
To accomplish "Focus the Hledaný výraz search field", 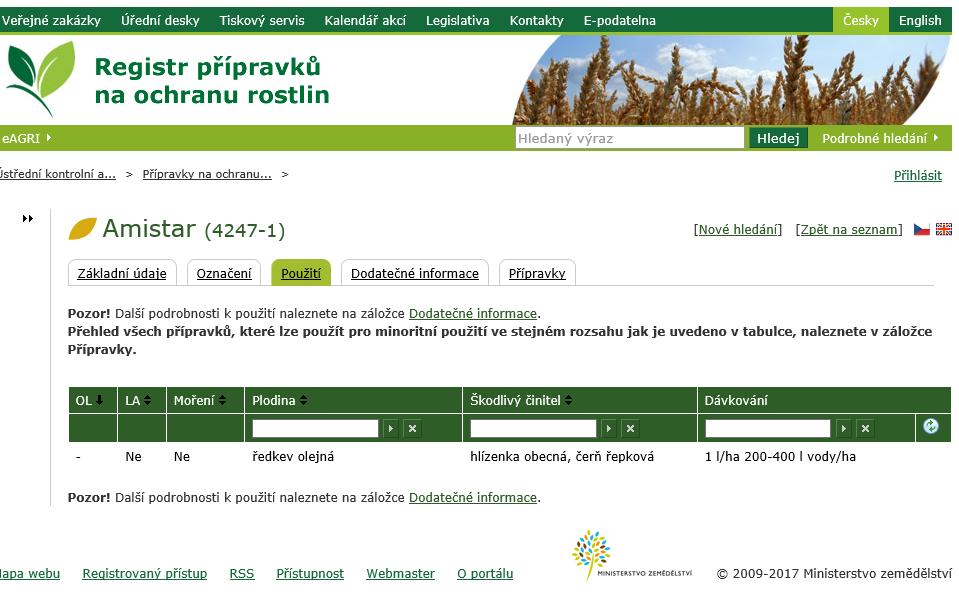I will point(629,138).
